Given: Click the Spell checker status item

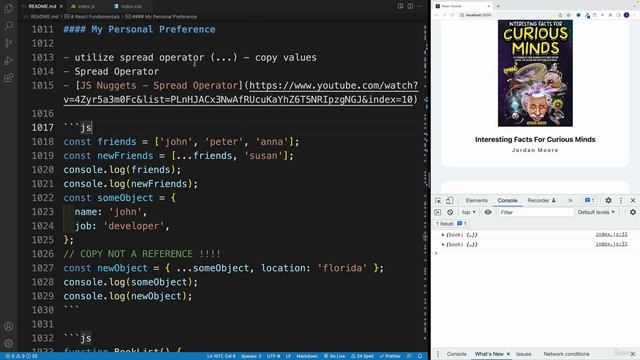Looking at the screenshot, I should pos(362,356).
